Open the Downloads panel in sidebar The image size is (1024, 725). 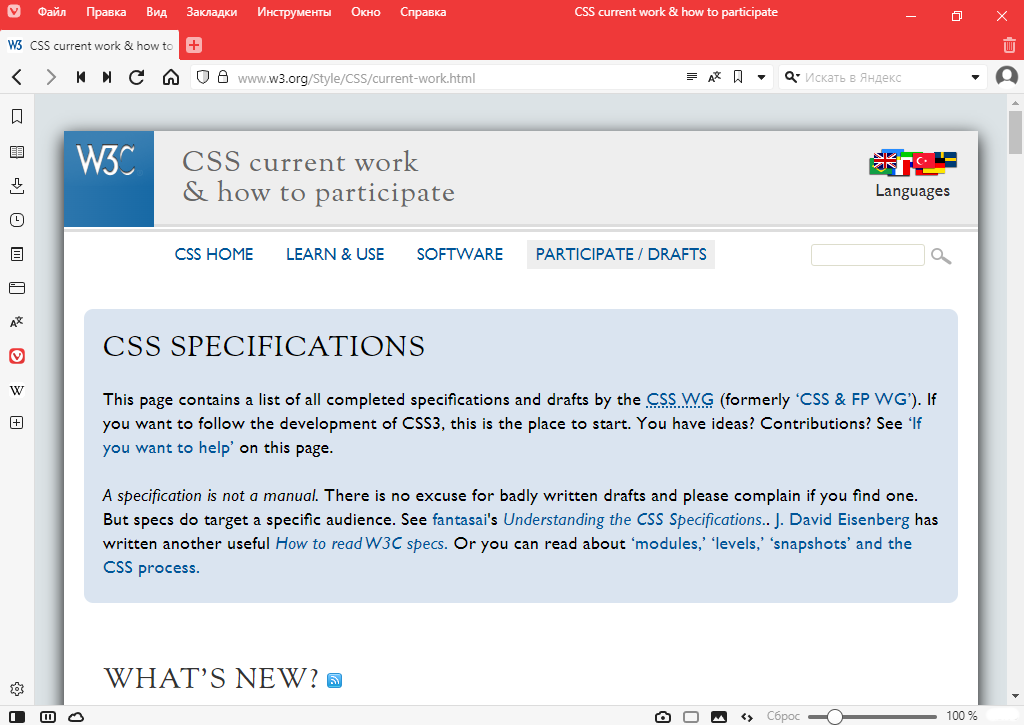click(17, 186)
